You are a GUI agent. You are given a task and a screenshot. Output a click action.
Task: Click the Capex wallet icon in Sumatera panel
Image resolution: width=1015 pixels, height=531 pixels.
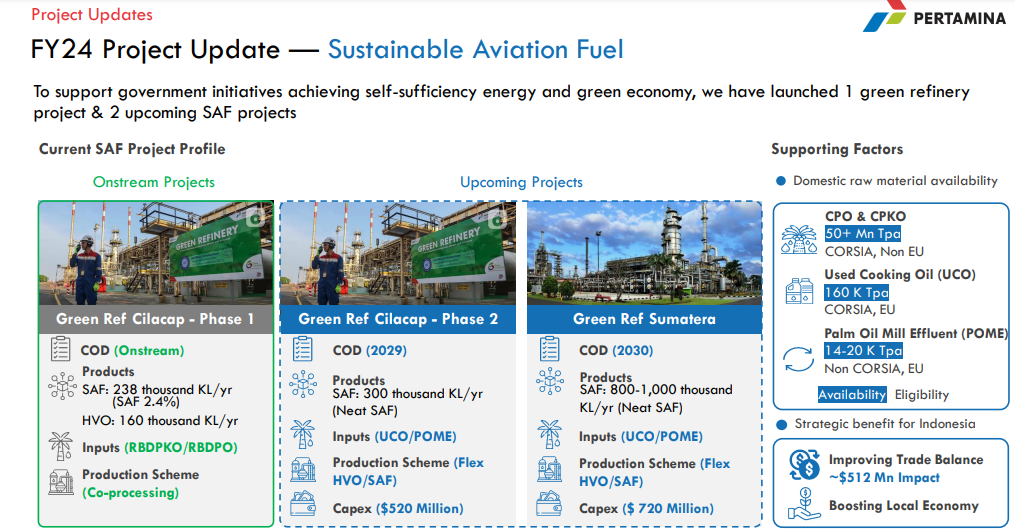[x=549, y=506]
